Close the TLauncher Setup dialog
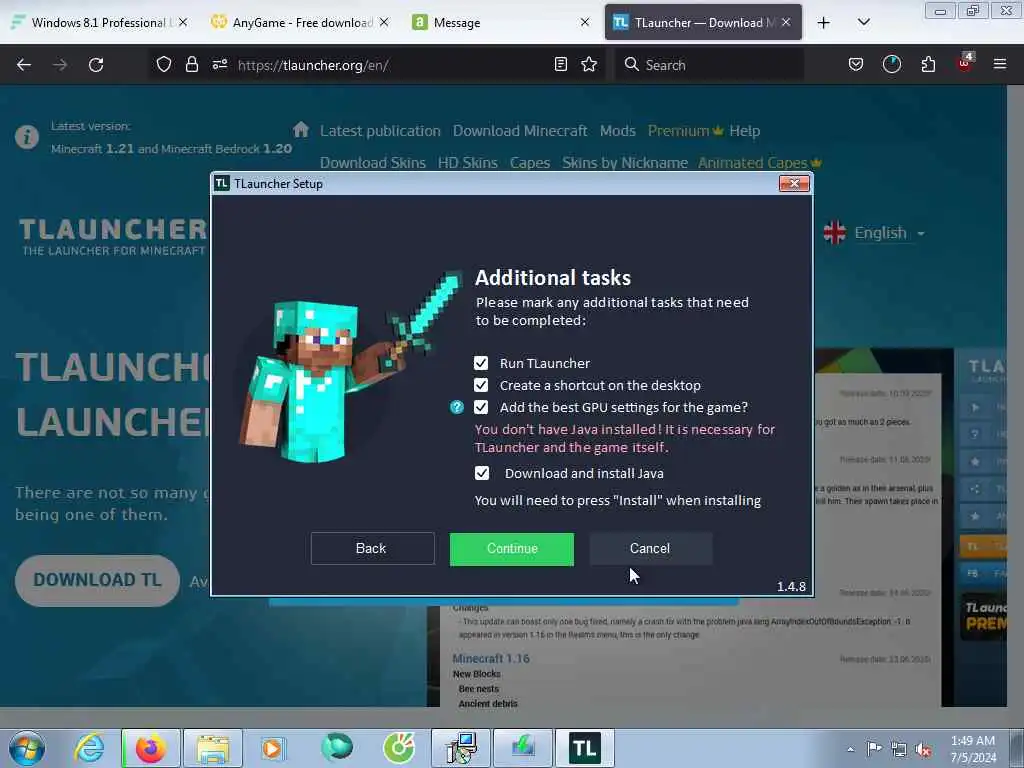 pyautogui.click(x=794, y=184)
